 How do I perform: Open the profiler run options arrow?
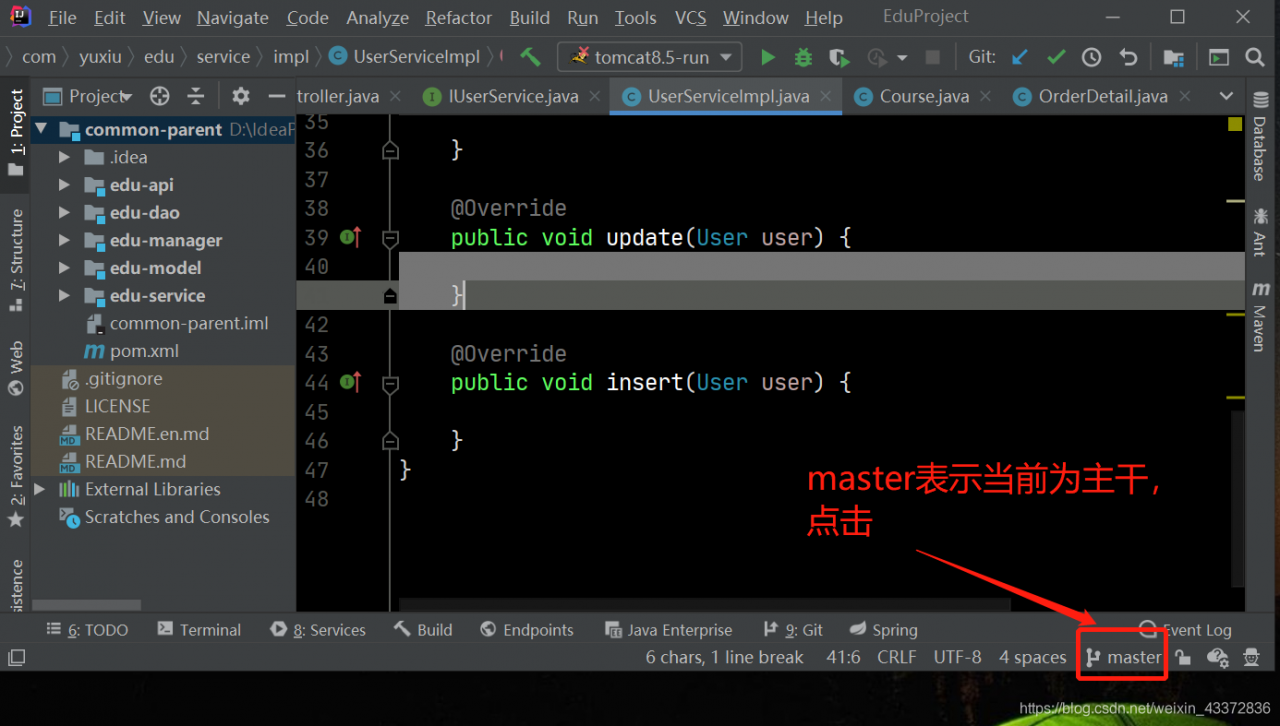click(x=902, y=58)
